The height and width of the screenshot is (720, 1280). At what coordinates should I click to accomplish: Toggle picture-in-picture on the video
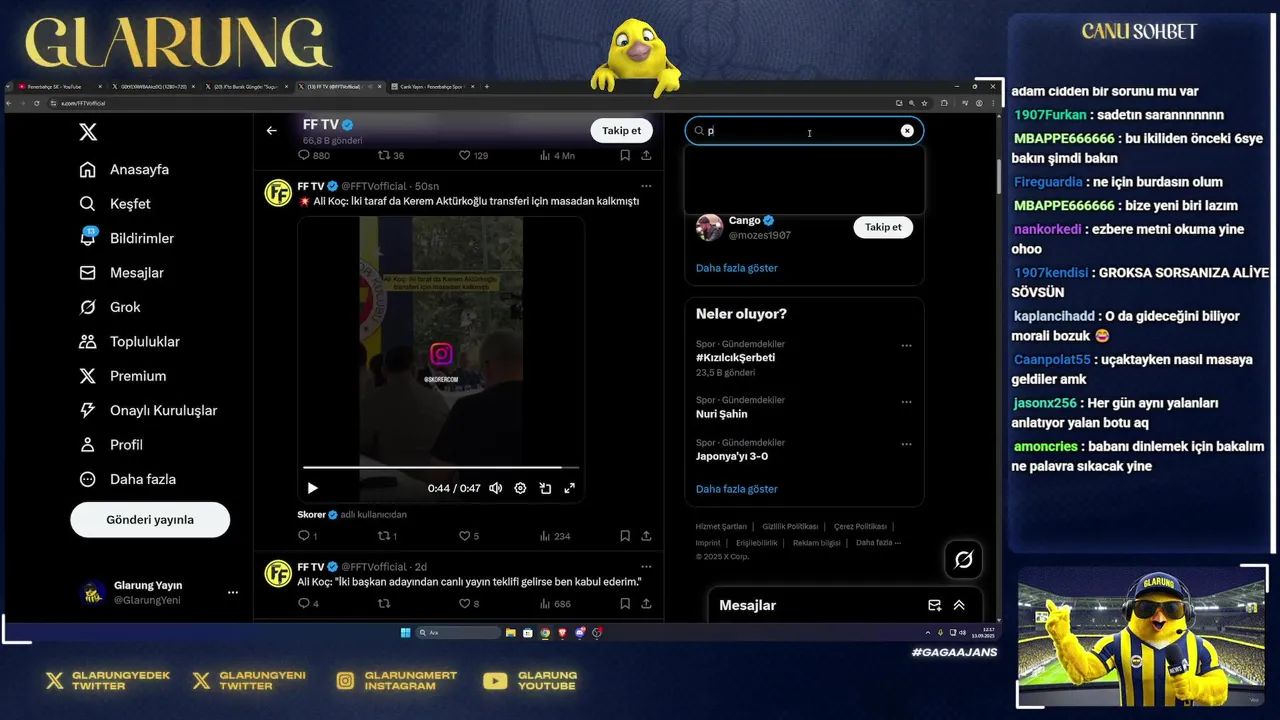click(x=545, y=488)
